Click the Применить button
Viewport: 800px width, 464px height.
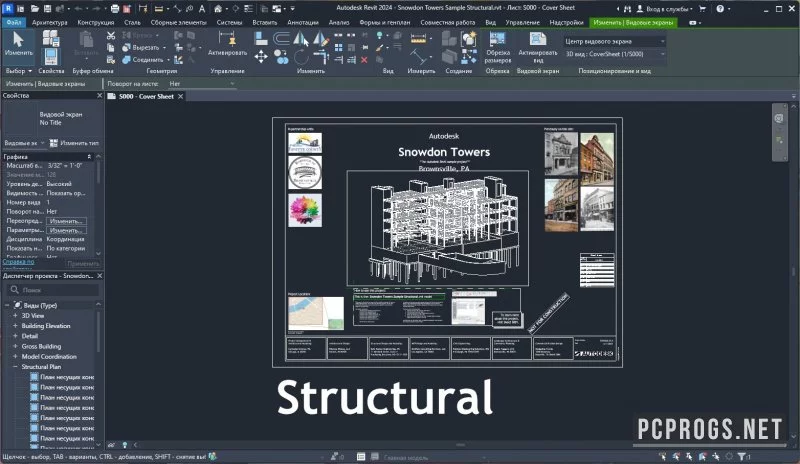pyautogui.click(x=83, y=263)
